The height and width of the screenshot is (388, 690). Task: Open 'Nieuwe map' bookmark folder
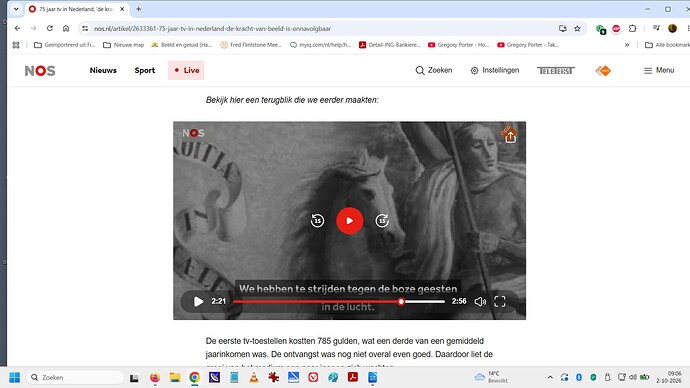tap(124, 45)
